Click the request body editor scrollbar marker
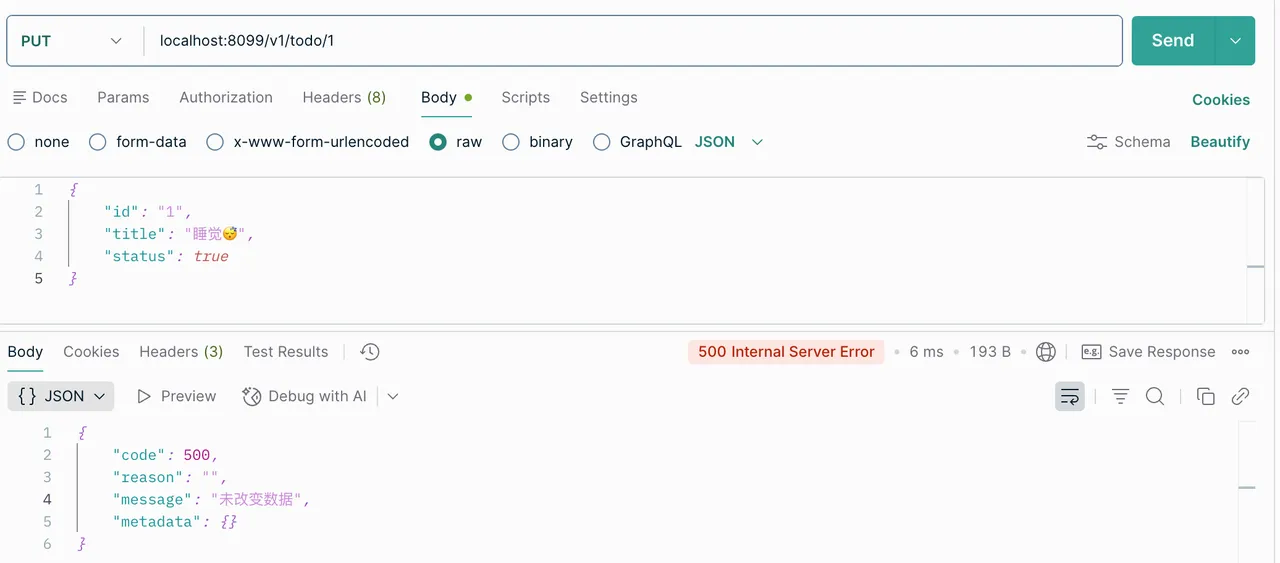1280x563 pixels. (1256, 267)
